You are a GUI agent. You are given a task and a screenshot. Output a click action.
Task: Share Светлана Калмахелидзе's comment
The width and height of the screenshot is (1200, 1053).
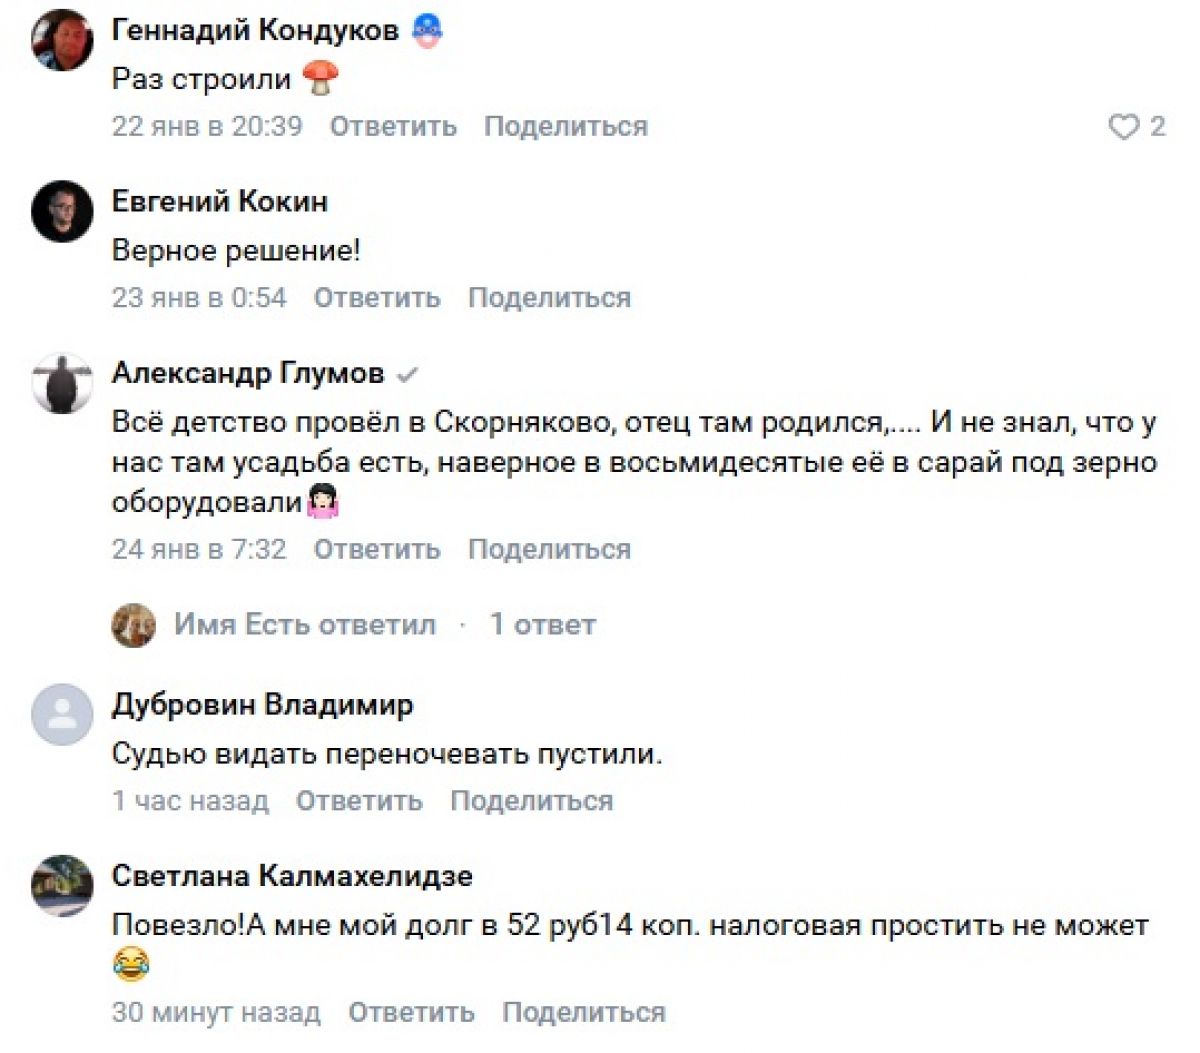[x=583, y=1012]
